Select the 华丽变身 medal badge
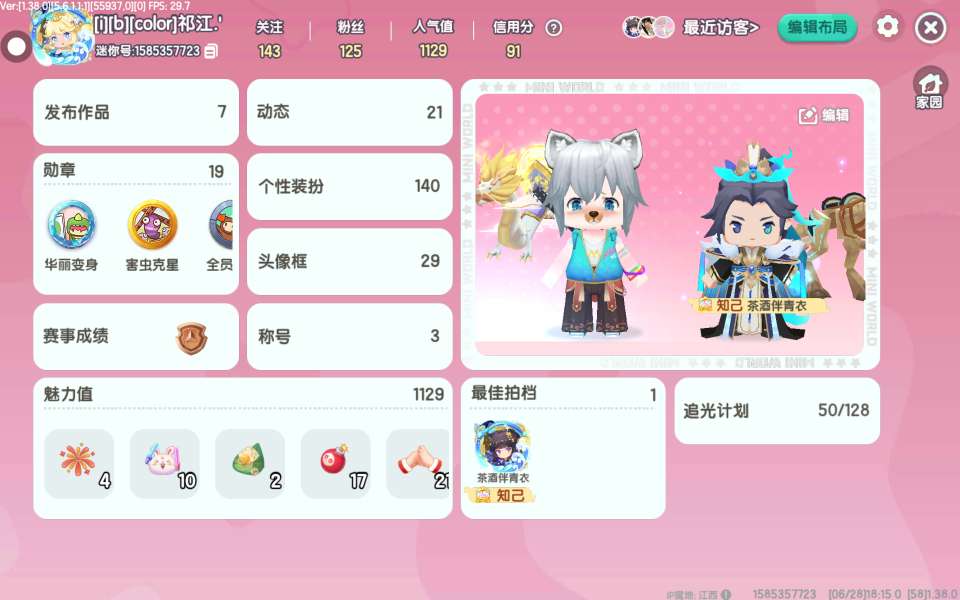The height and width of the screenshot is (600, 960). (x=71, y=225)
